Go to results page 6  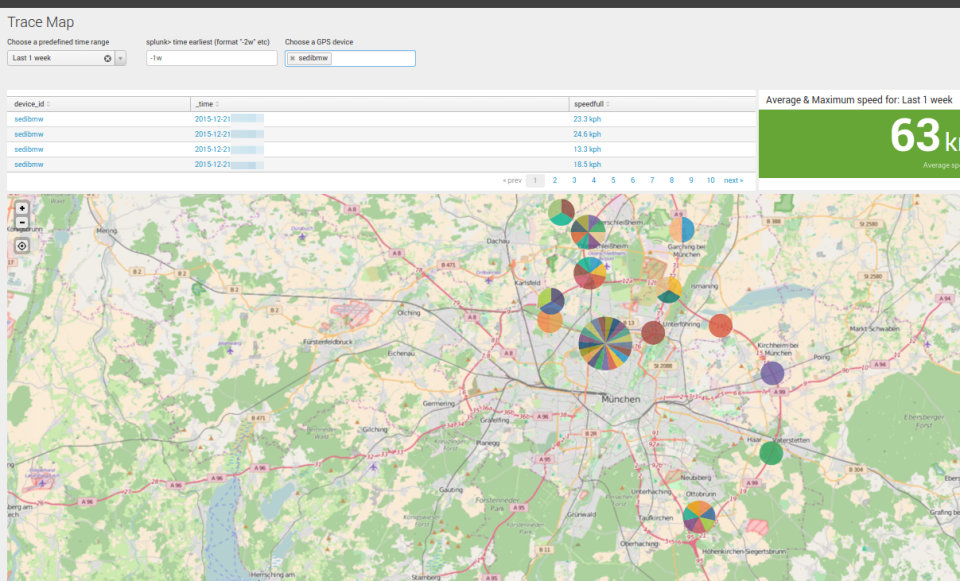tap(632, 181)
